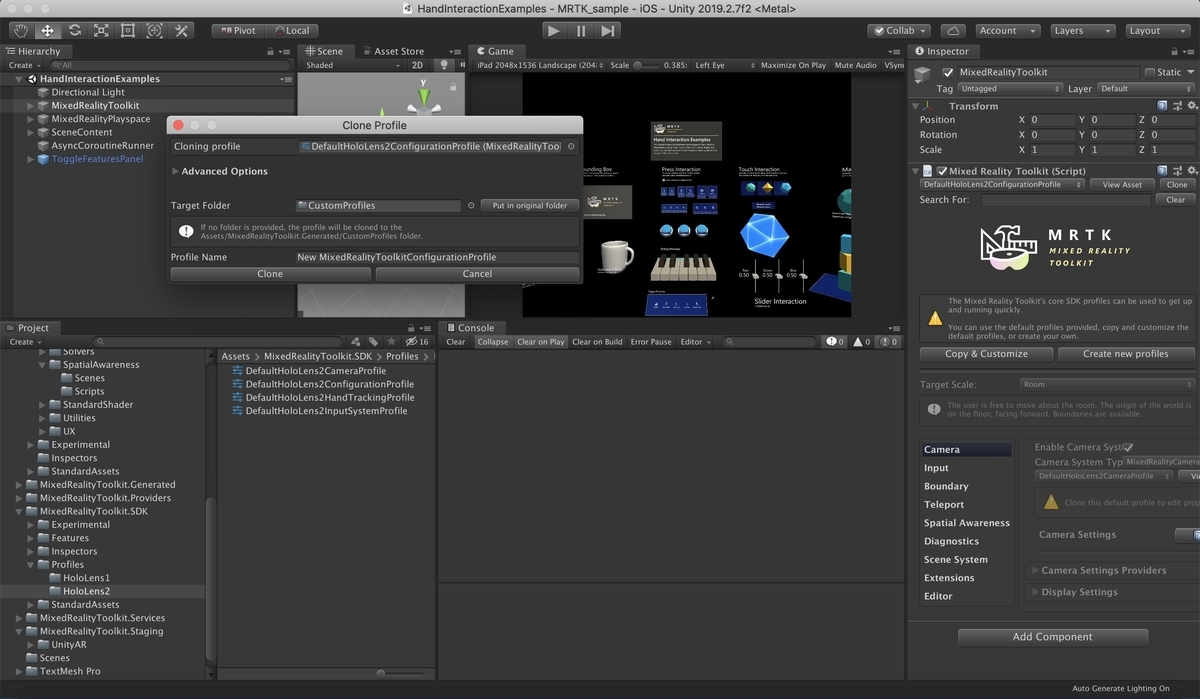
Task: Click the Clone button in dialog
Action: [270, 274]
